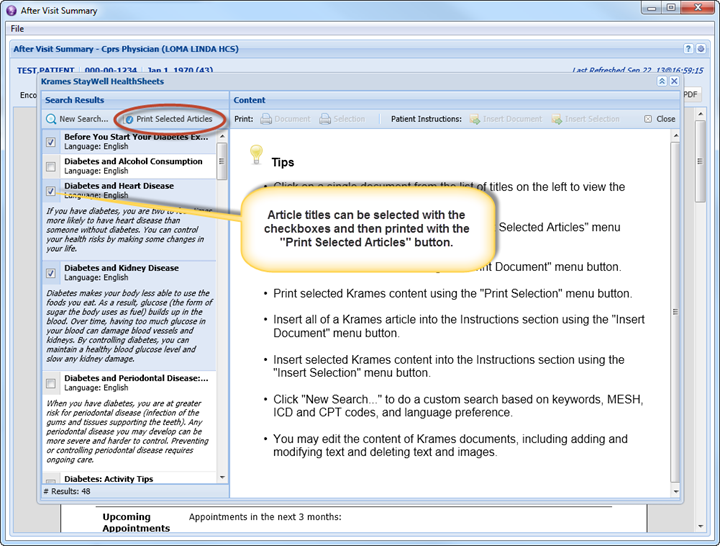Screen dimensions: 720x546
Task: Click the Upcoming Appointments heading
Action: (x=136, y=522)
